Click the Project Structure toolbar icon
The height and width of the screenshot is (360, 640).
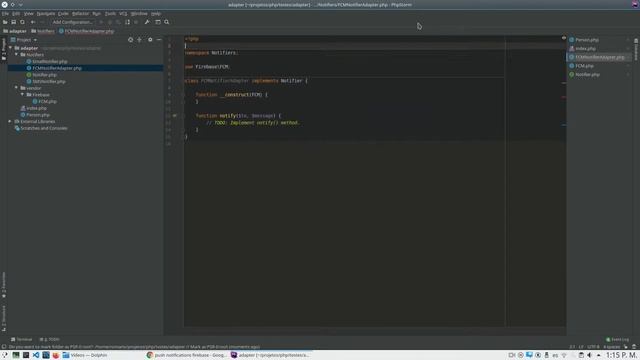click(158, 22)
